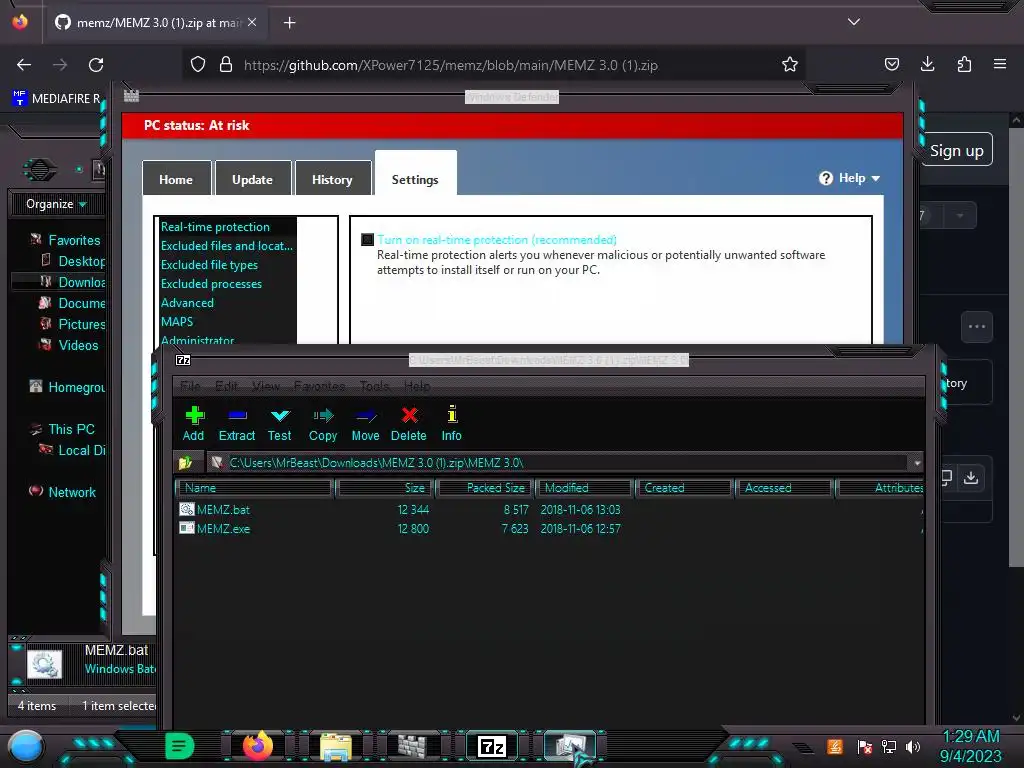Bookmark this page with the star

[790, 65]
